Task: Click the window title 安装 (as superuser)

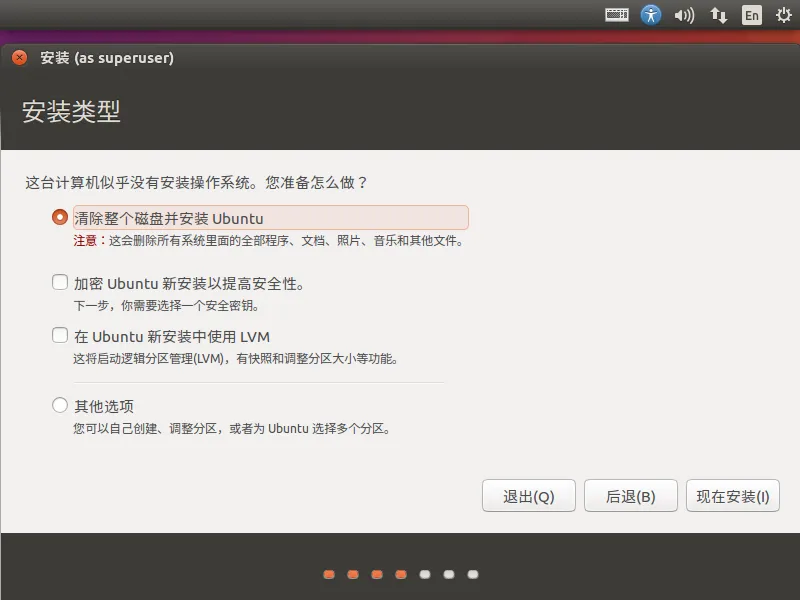Action: pos(107,58)
